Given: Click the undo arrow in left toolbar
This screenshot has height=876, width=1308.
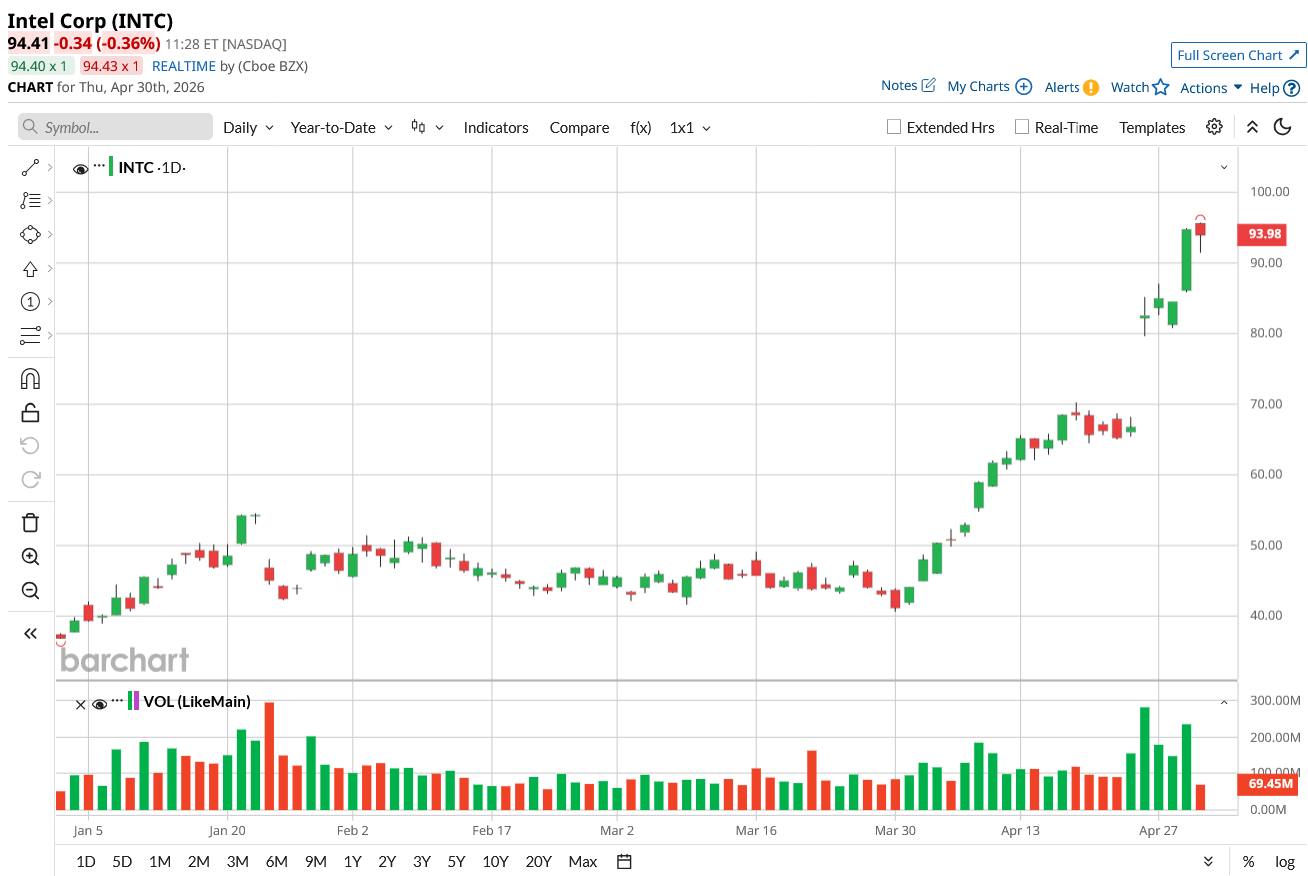Looking at the screenshot, I should 30,445.
